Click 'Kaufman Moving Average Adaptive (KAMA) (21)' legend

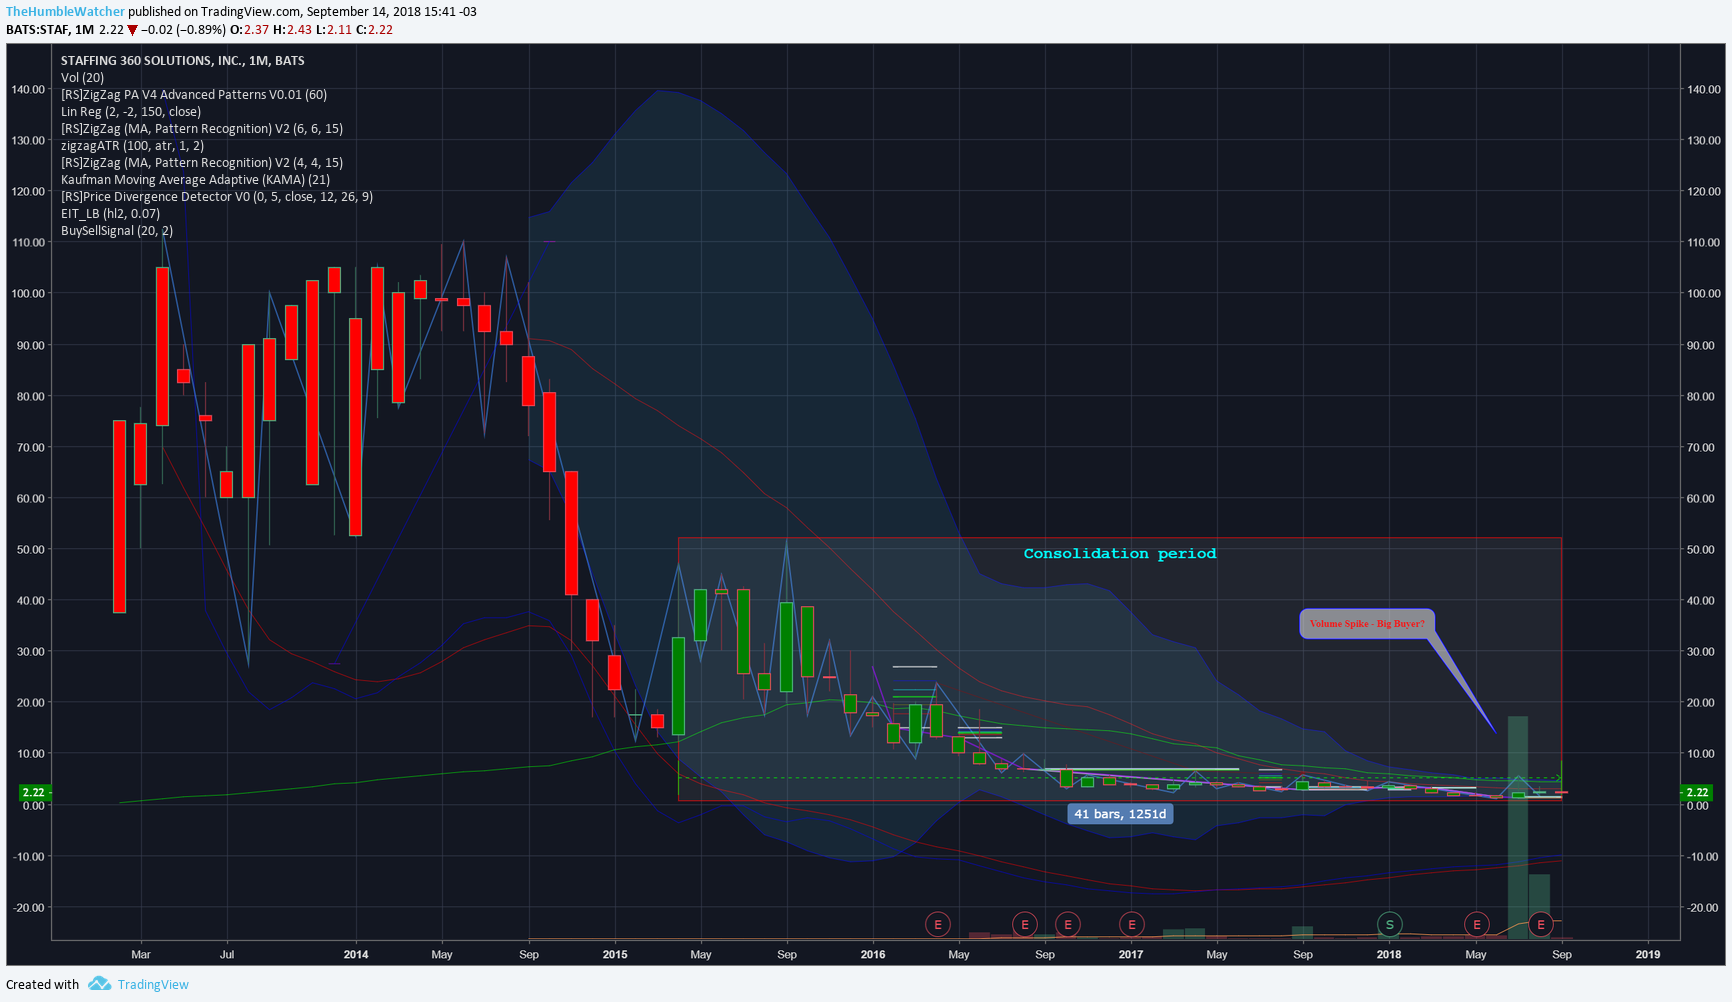click(195, 179)
